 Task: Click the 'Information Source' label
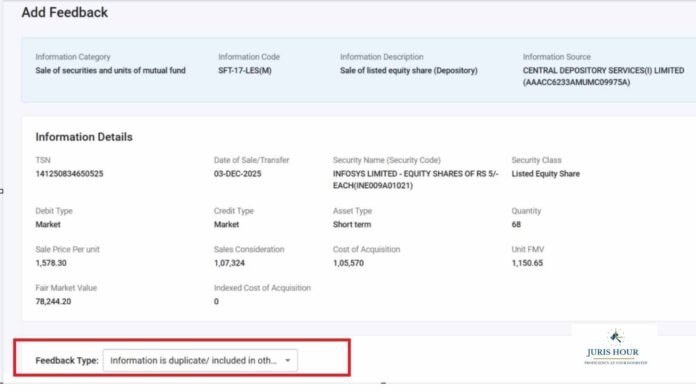click(557, 57)
